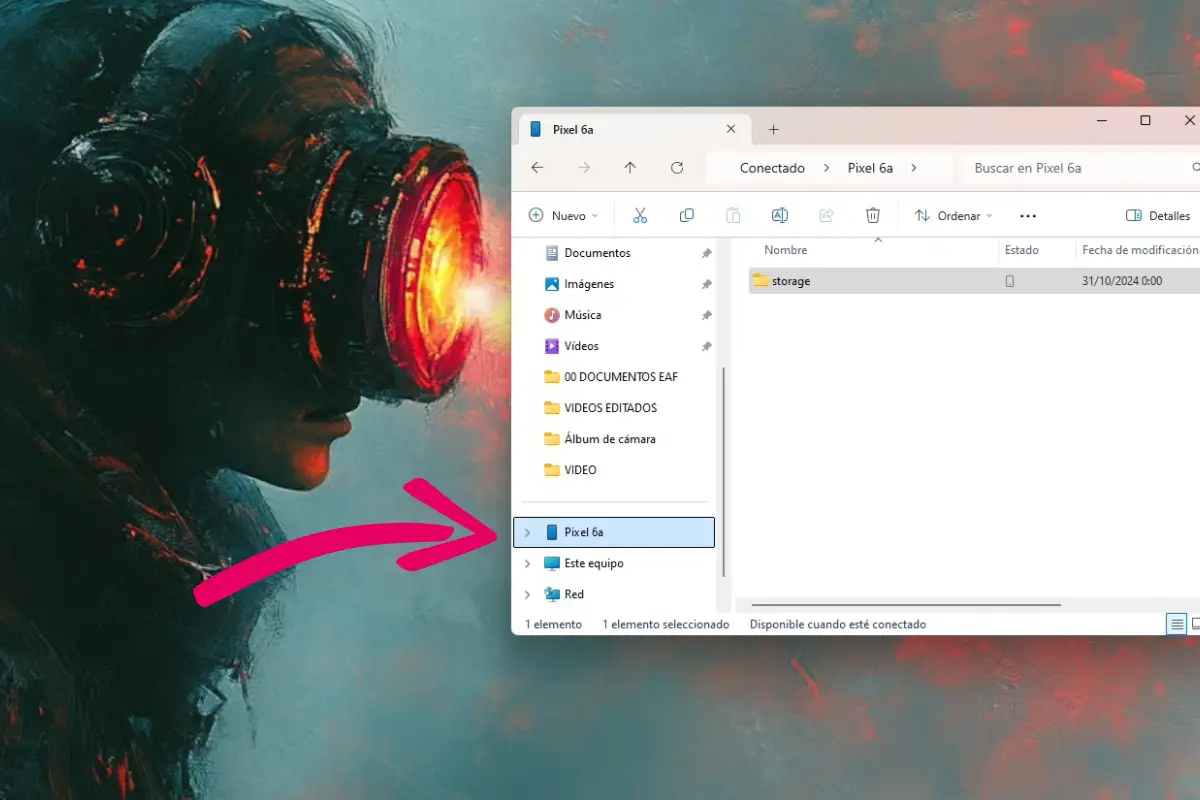Click the Copy icon in toolbar
Image resolution: width=1200 pixels, height=800 pixels.
686,215
